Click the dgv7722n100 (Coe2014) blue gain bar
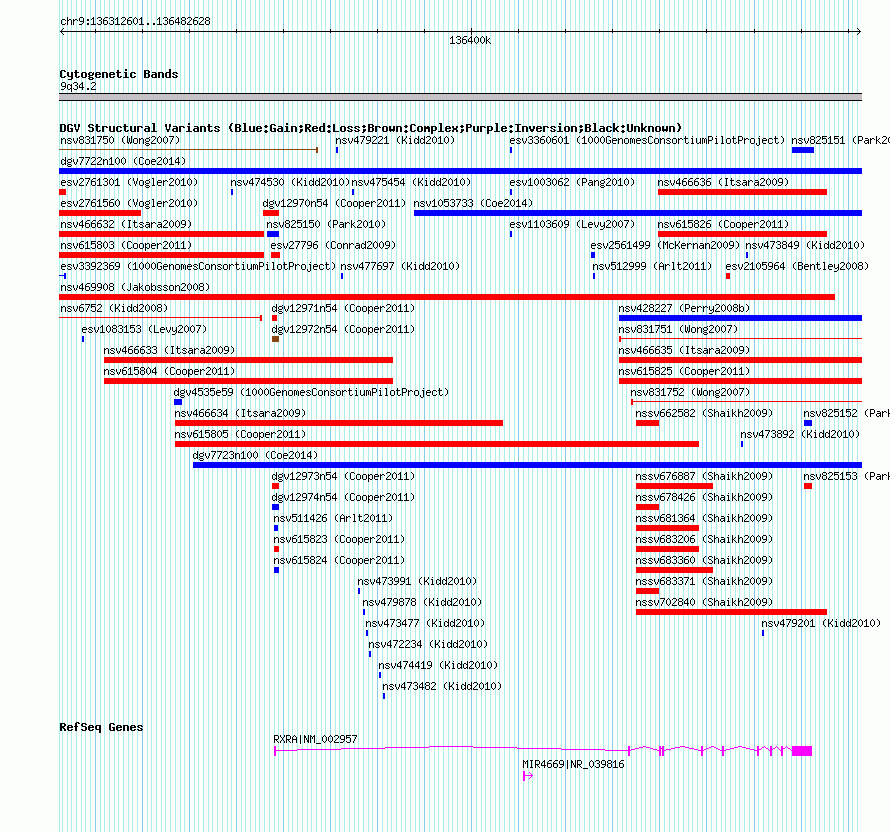The width and height of the screenshot is (890, 832). 460,171
